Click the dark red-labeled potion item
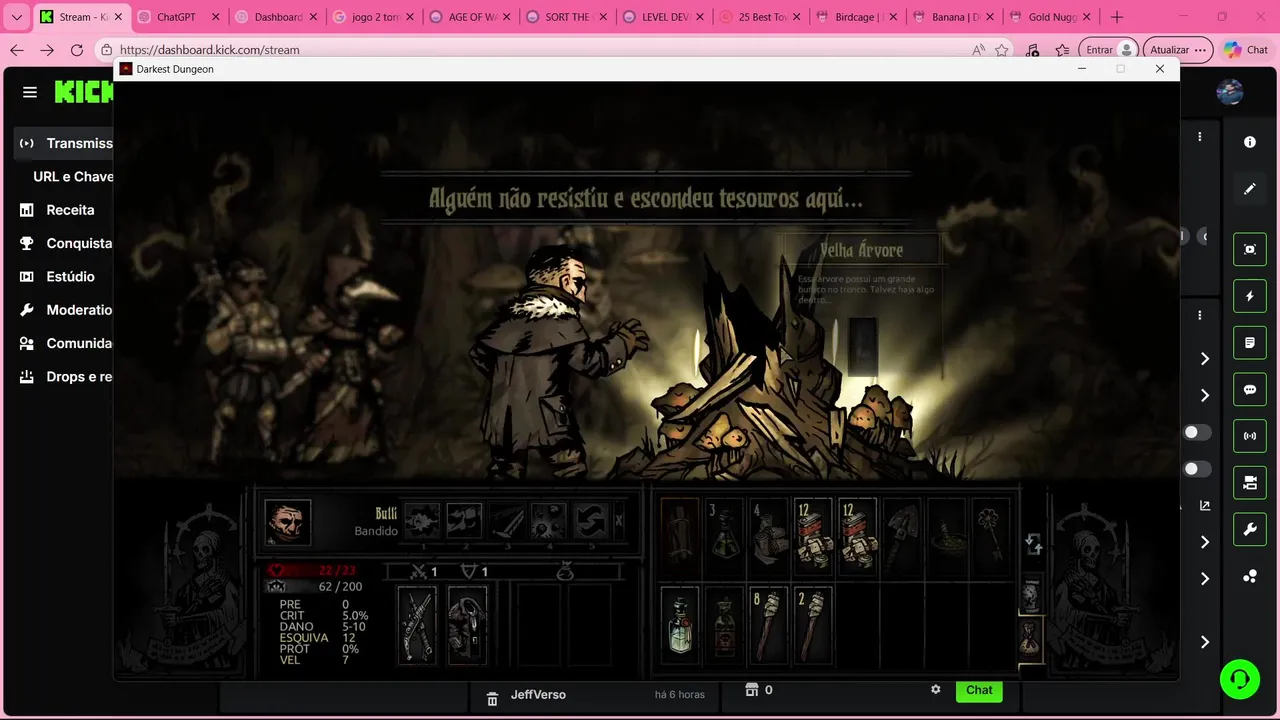 [x=725, y=626]
